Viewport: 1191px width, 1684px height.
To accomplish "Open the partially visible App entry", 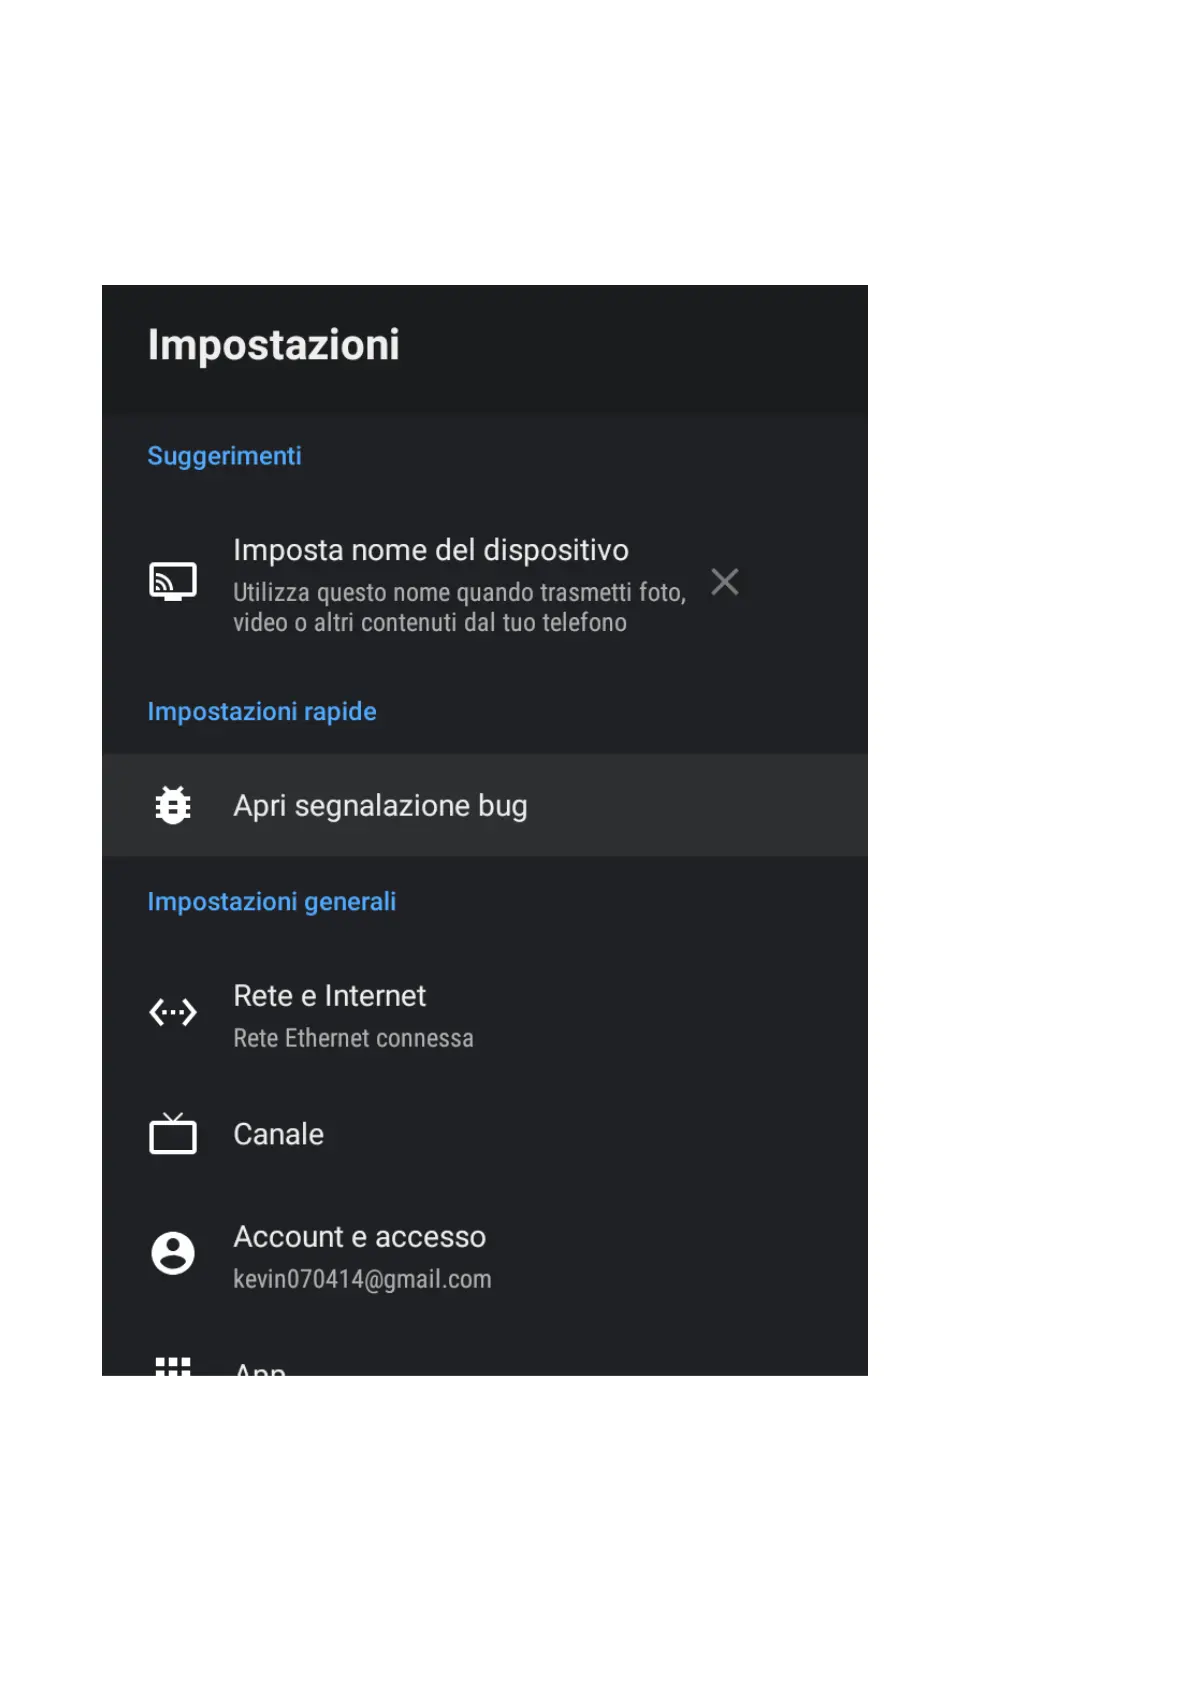I will pyautogui.click(x=485, y=1365).
